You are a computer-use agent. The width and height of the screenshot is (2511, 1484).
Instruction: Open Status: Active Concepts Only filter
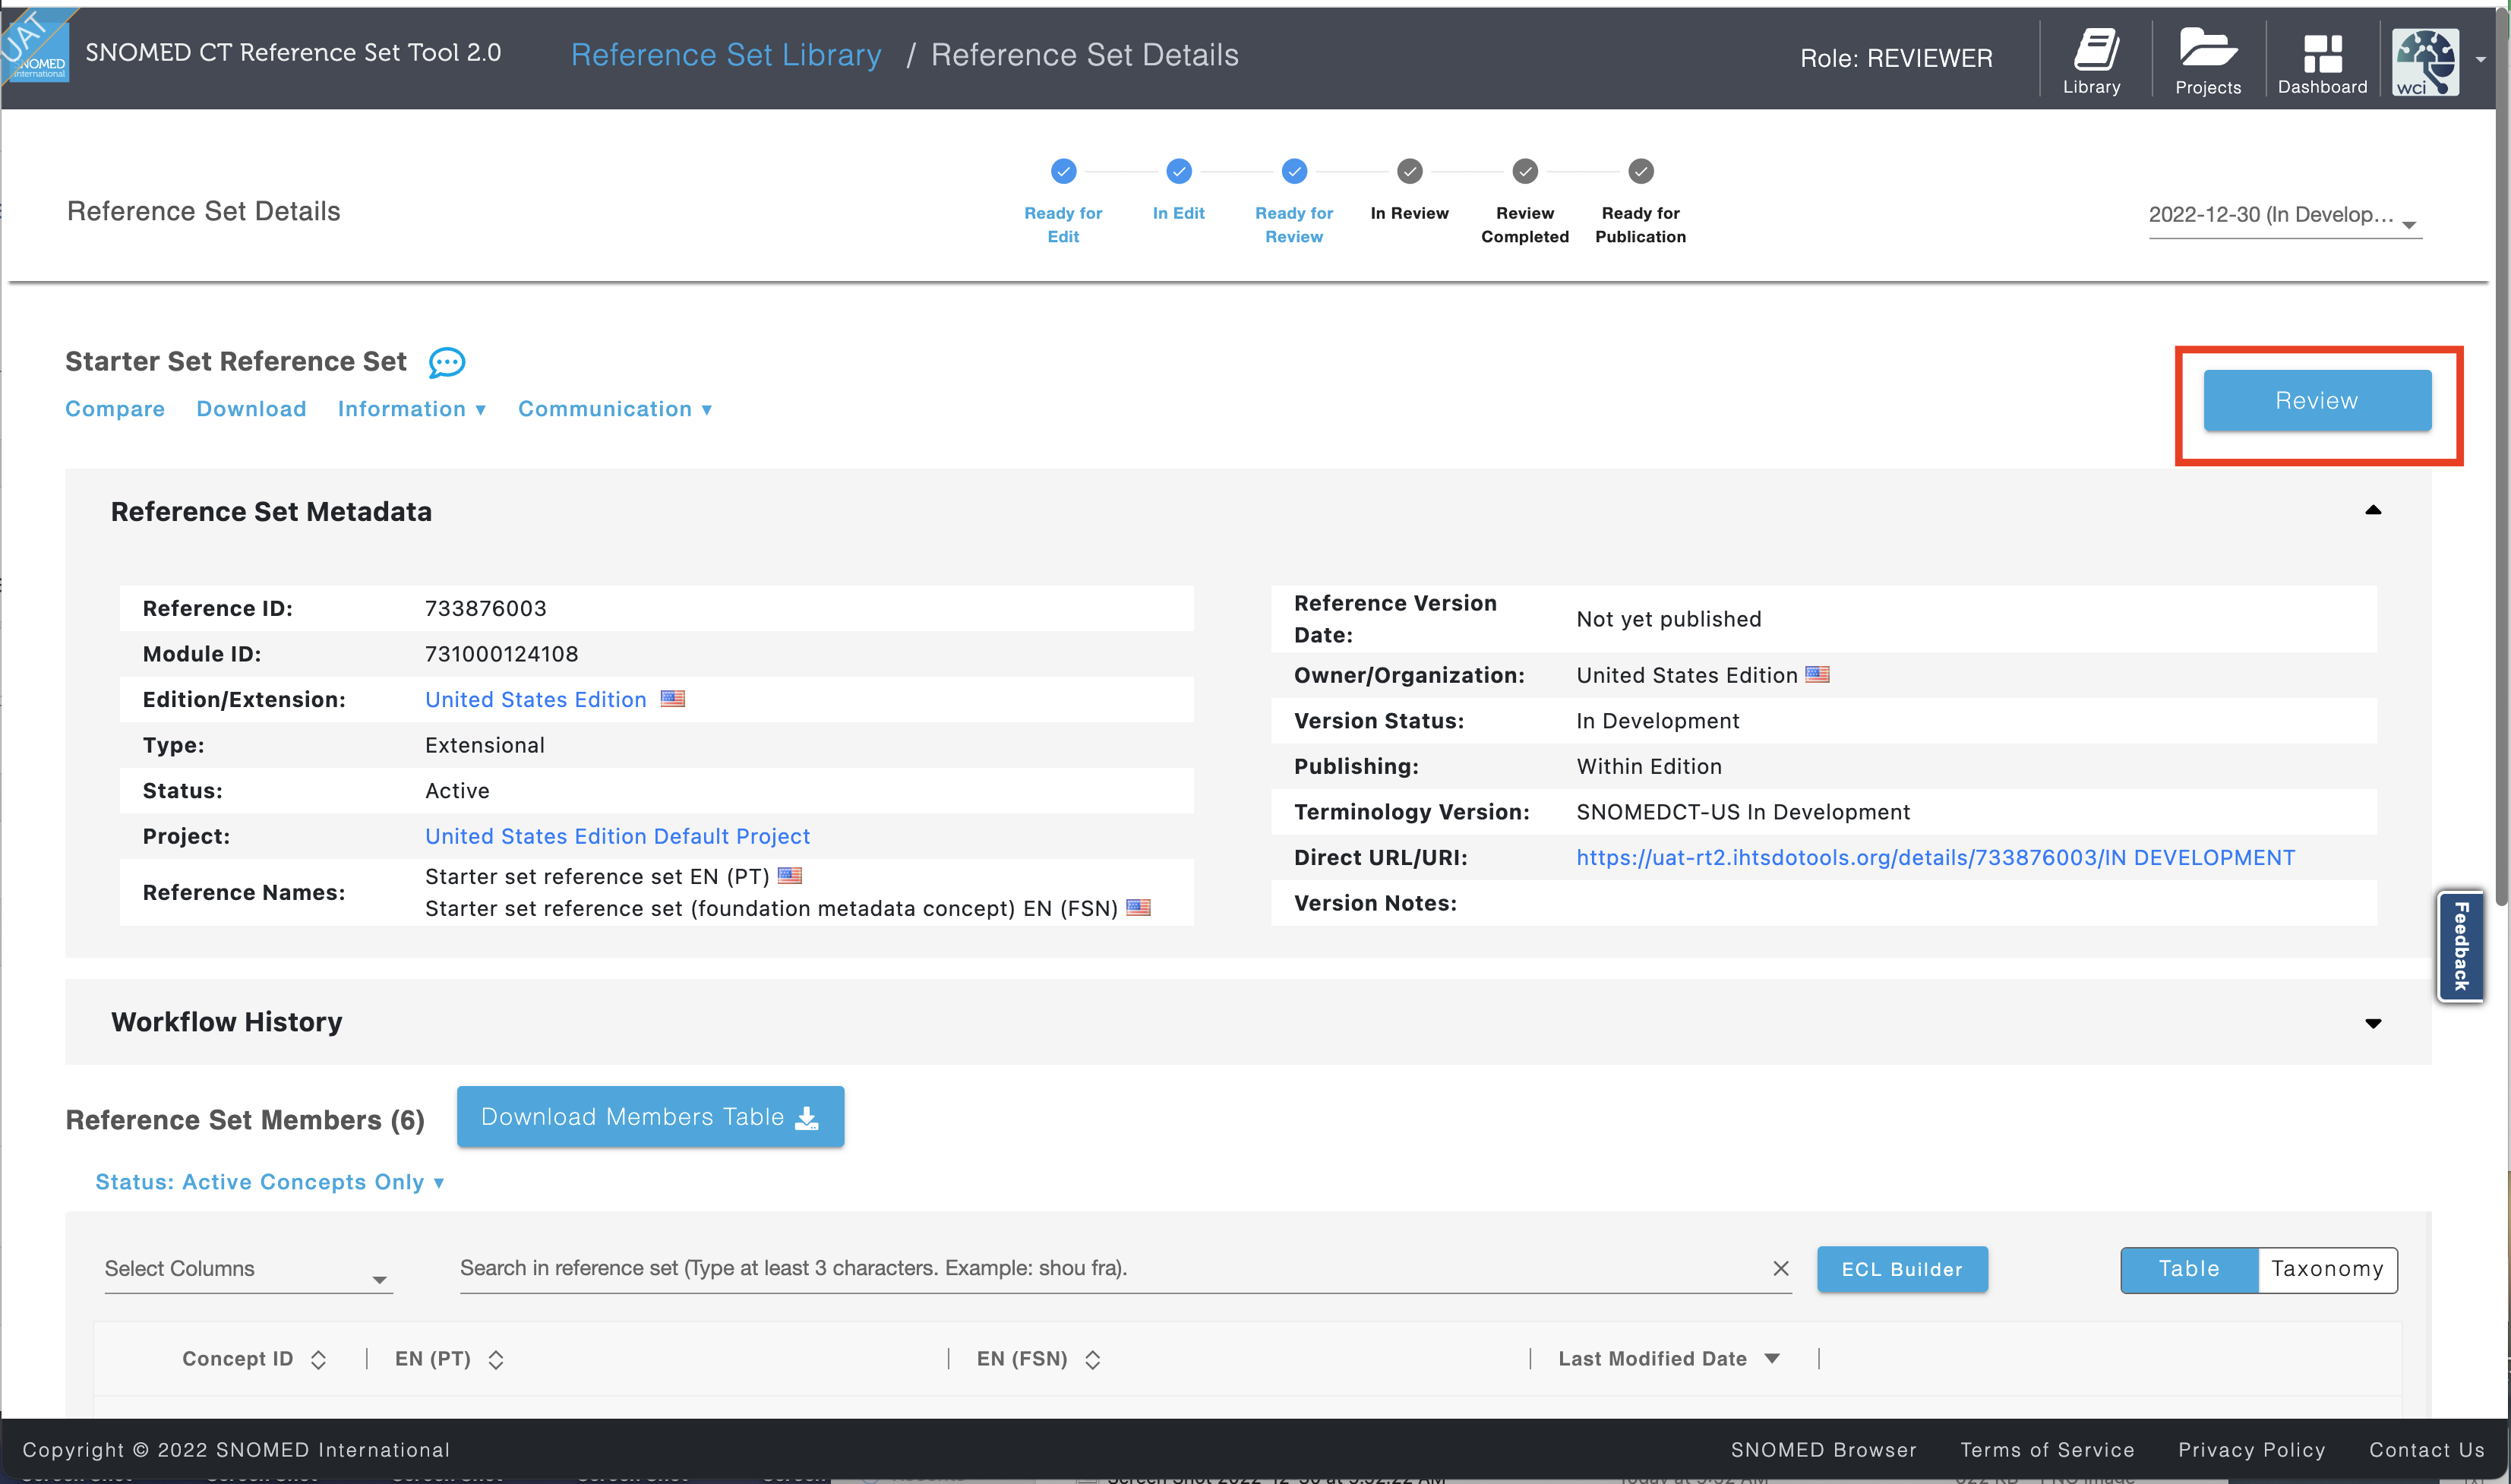[x=269, y=1182]
